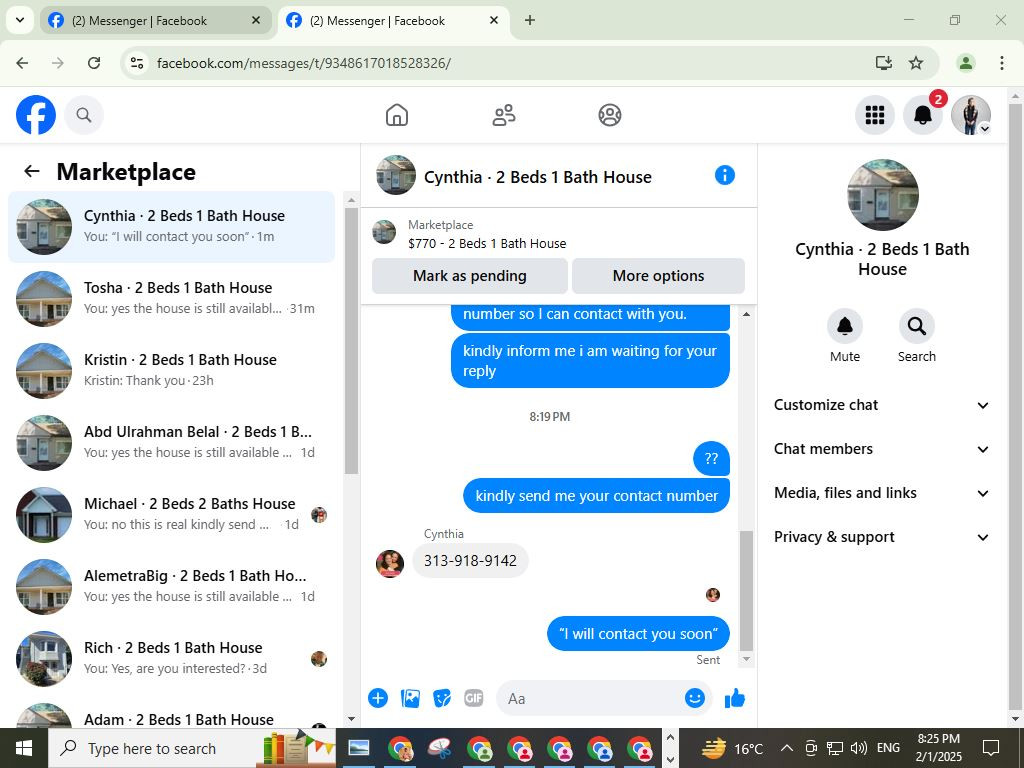
Task: Click Cynthia's avatar next to phone number message
Action: 390,563
